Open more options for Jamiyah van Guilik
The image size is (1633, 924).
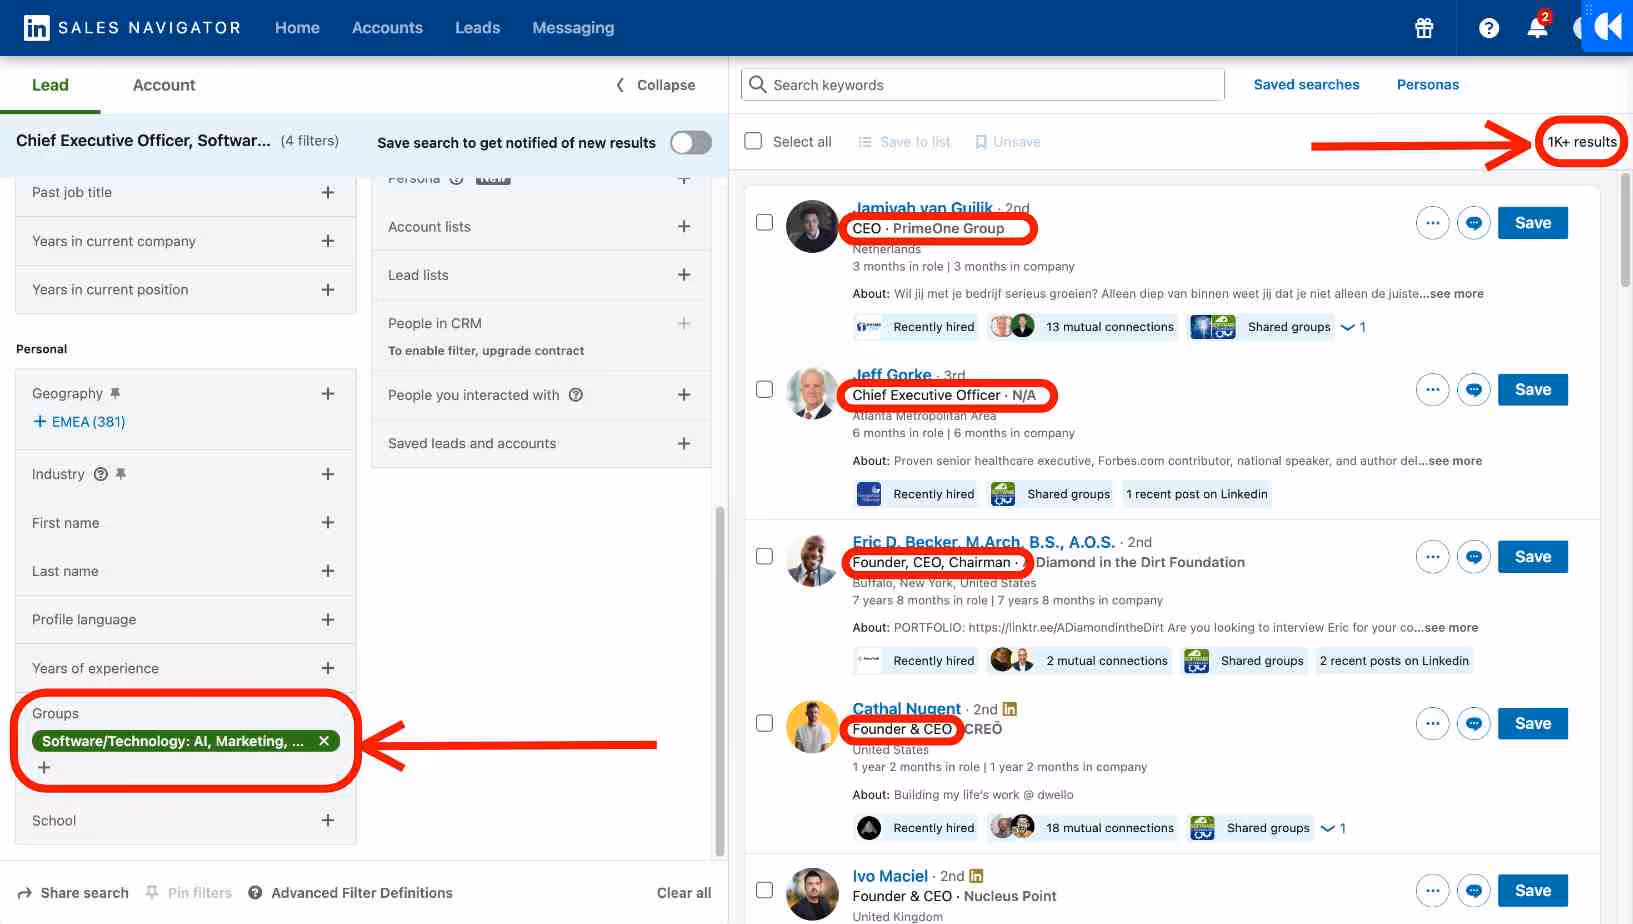coord(1432,223)
